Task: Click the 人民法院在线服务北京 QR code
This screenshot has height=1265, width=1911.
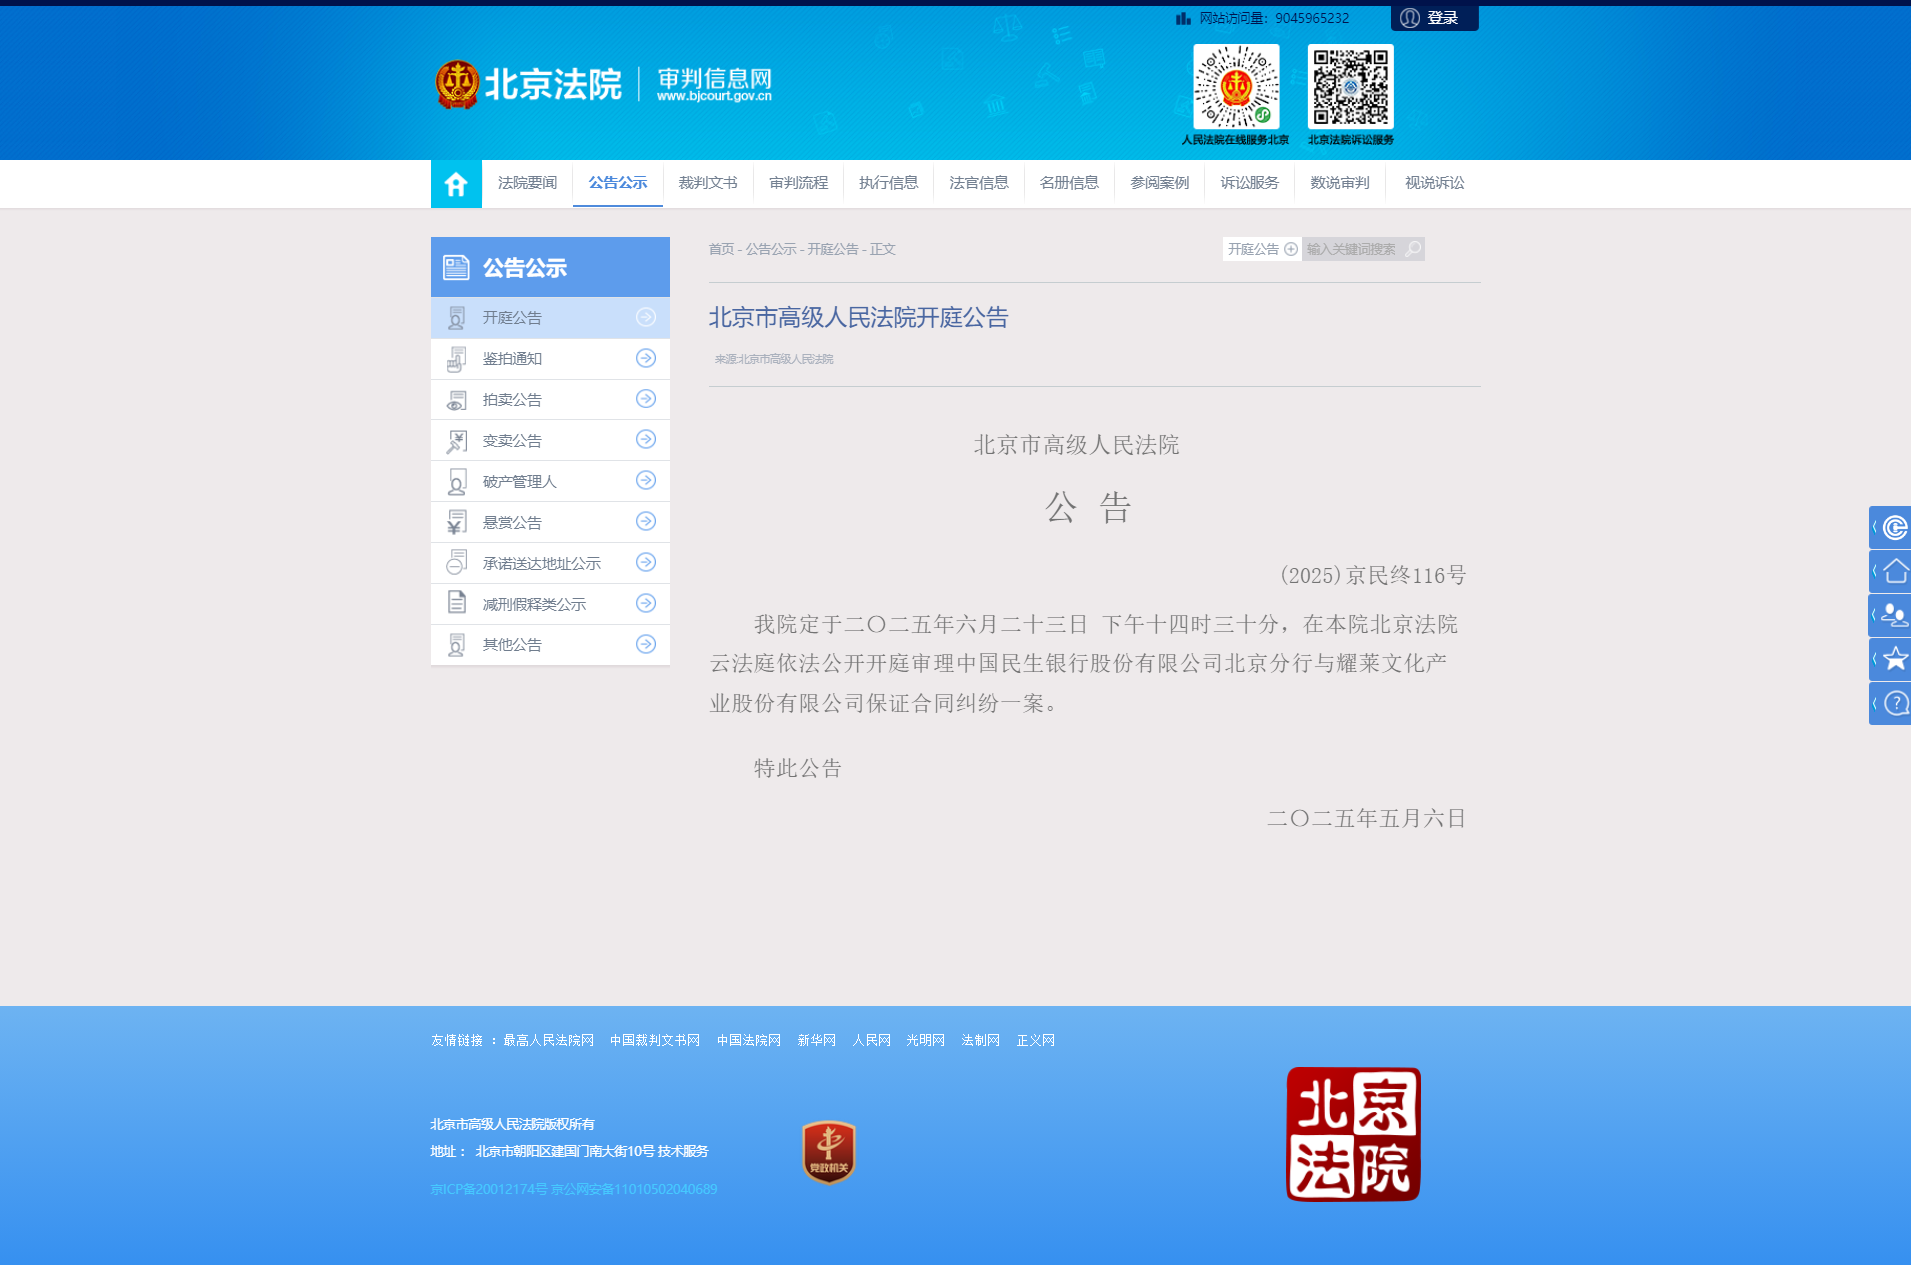Action: (x=1236, y=87)
